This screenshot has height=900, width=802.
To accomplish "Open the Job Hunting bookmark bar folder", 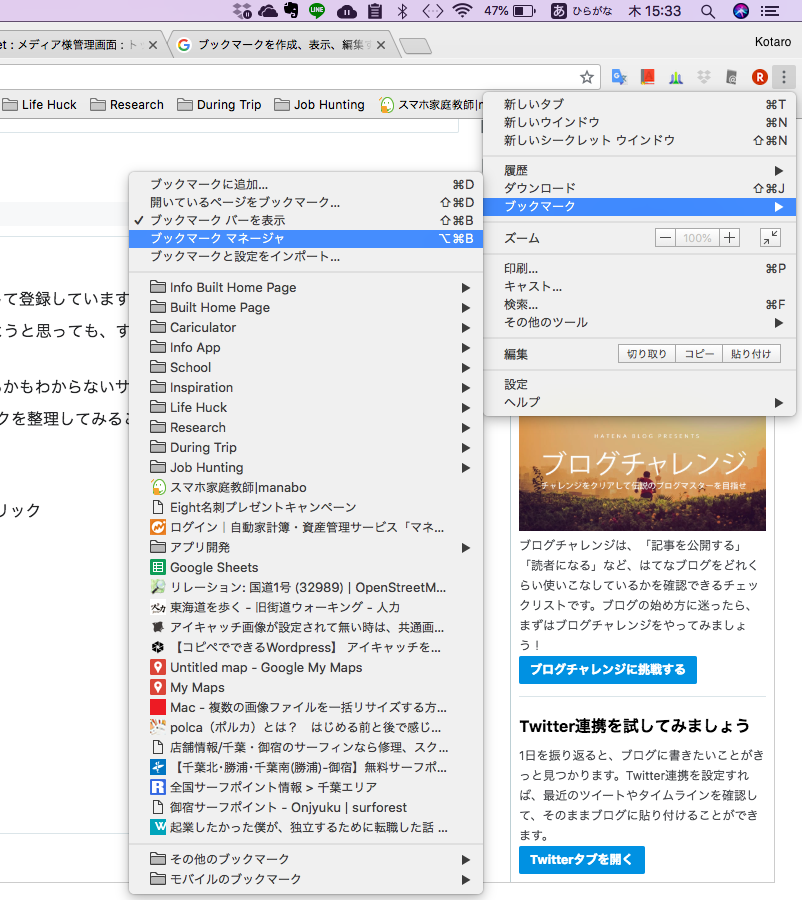I will tap(320, 104).
